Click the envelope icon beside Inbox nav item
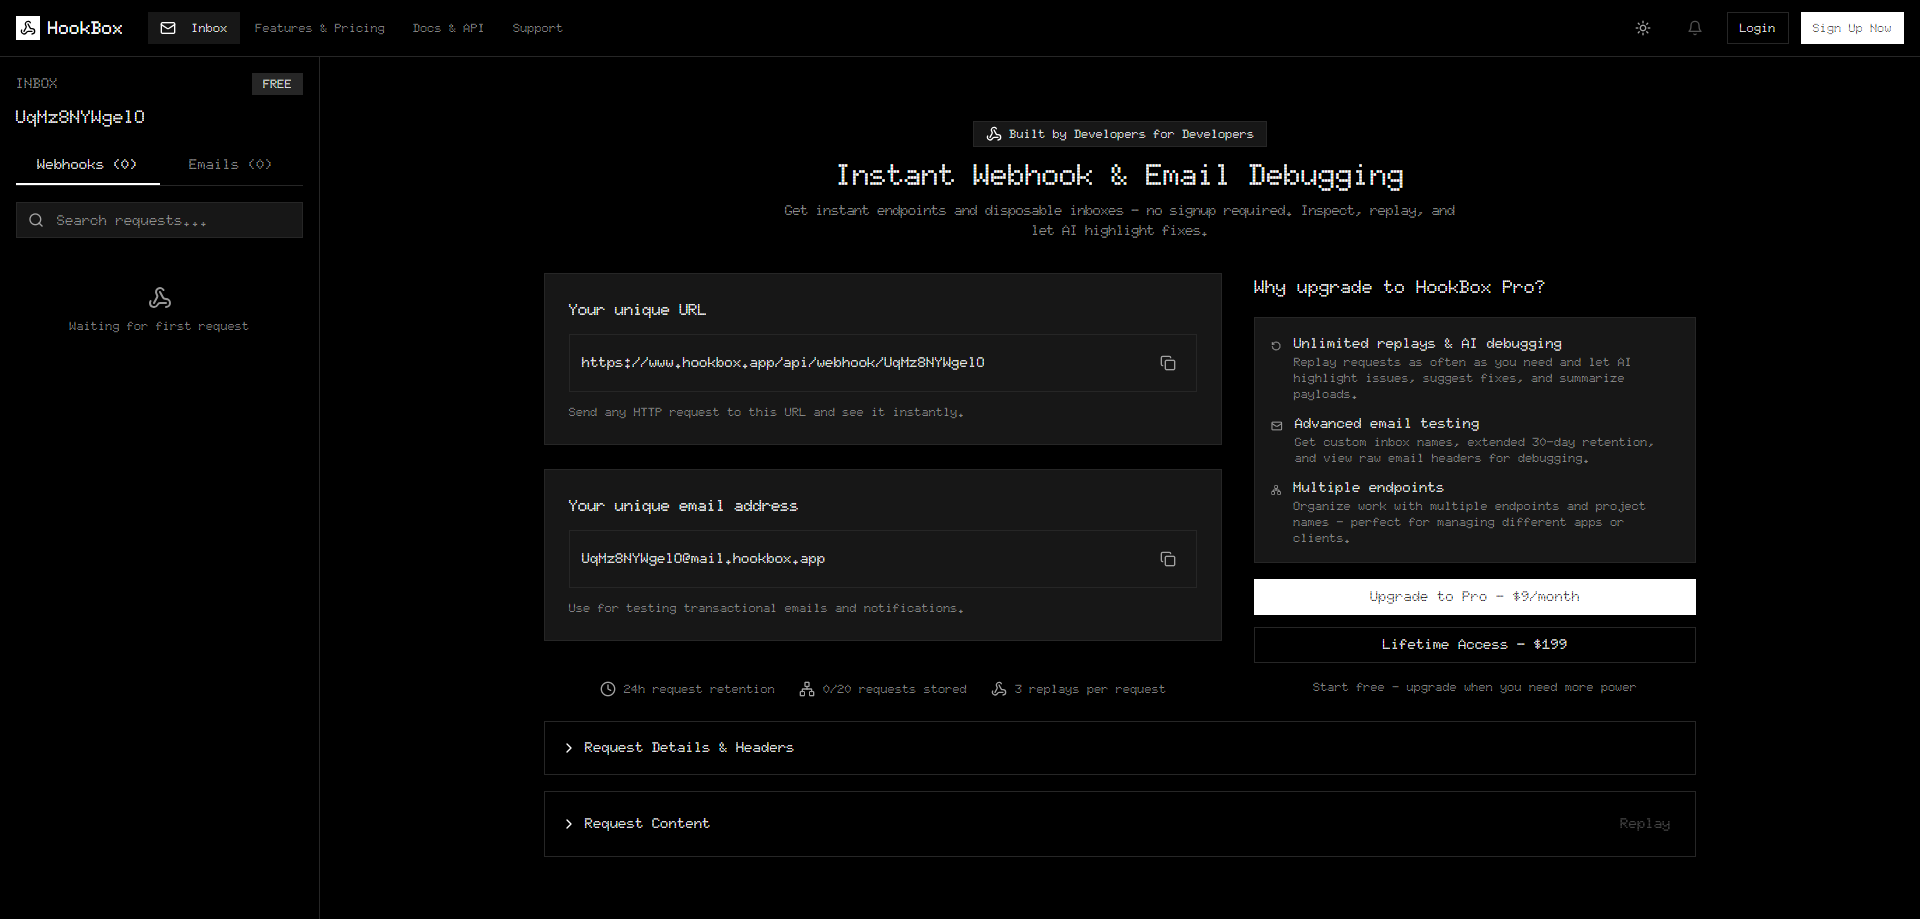Screen dimensions: 1920x919 [x=169, y=28]
